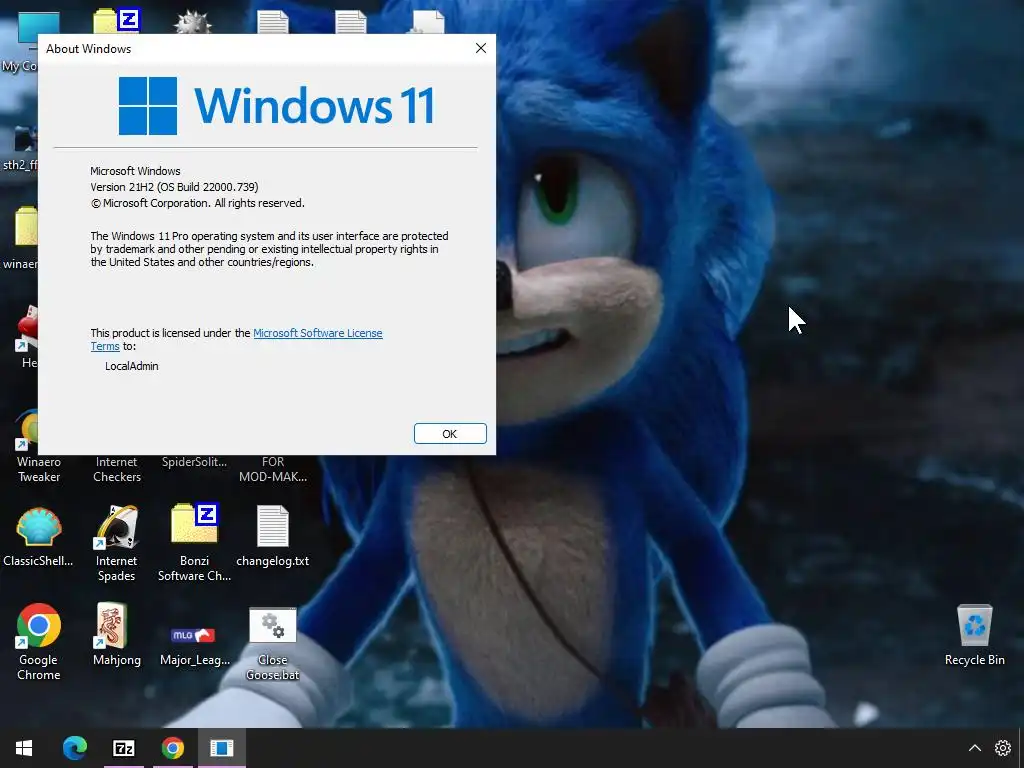Select Google Chrome desktop shortcut
Viewport: 1024px width, 768px height.
point(39,641)
